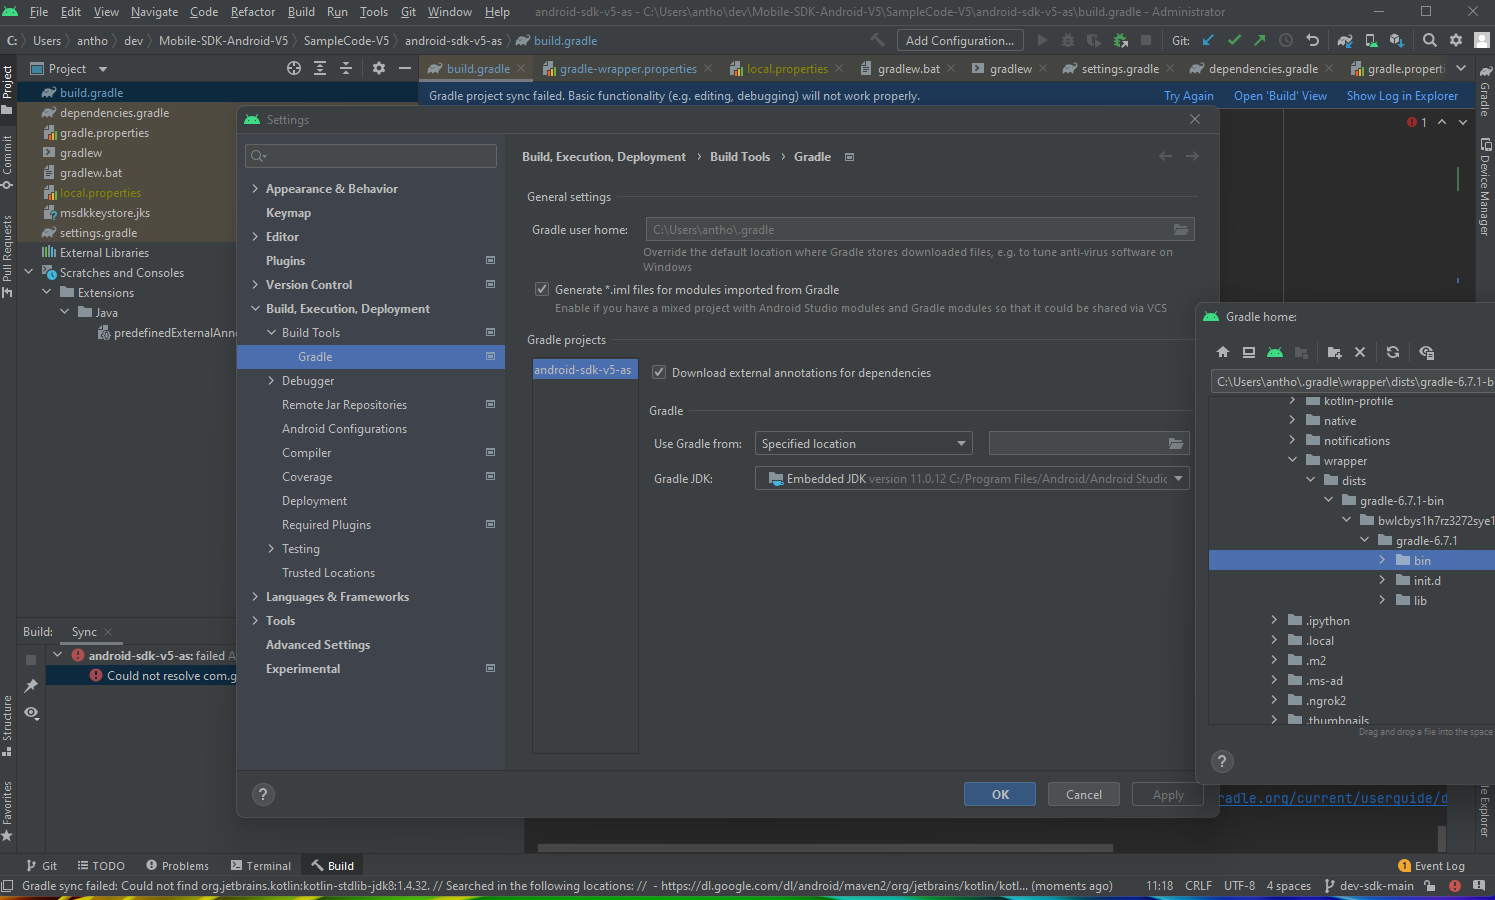This screenshot has height=900, width=1495.
Task: Click New Folder icon in Gradle home dialog
Action: [x=1334, y=352]
